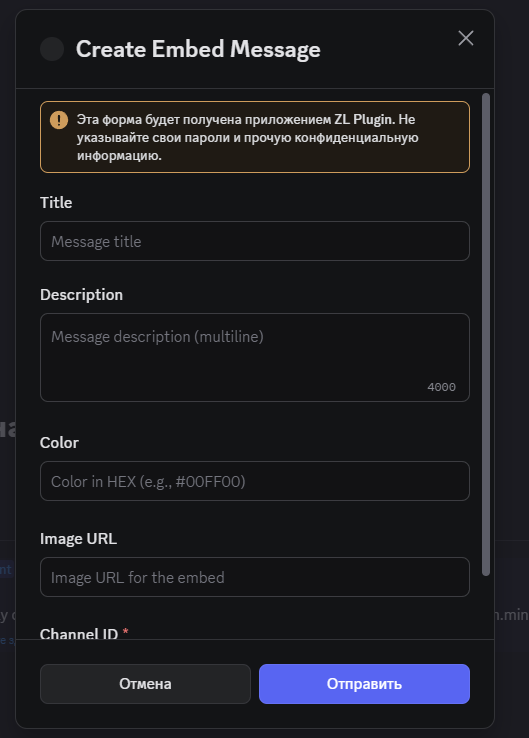Click the ZL Plugin name in the warning
Image resolution: width=529 pixels, height=738 pixels.
365,120
